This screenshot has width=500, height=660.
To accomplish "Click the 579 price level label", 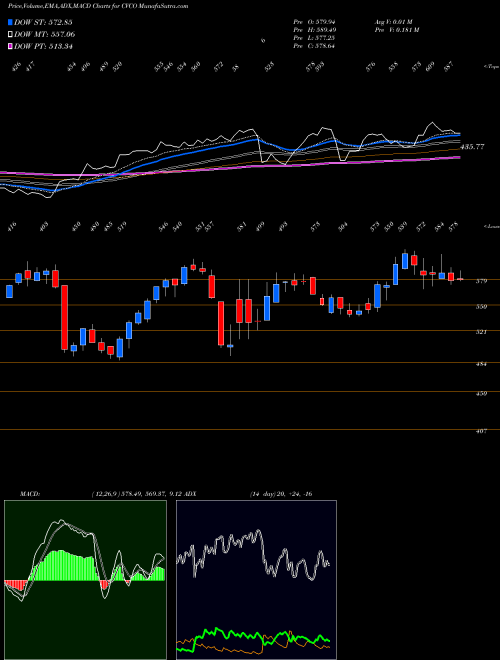I will 481,281.
